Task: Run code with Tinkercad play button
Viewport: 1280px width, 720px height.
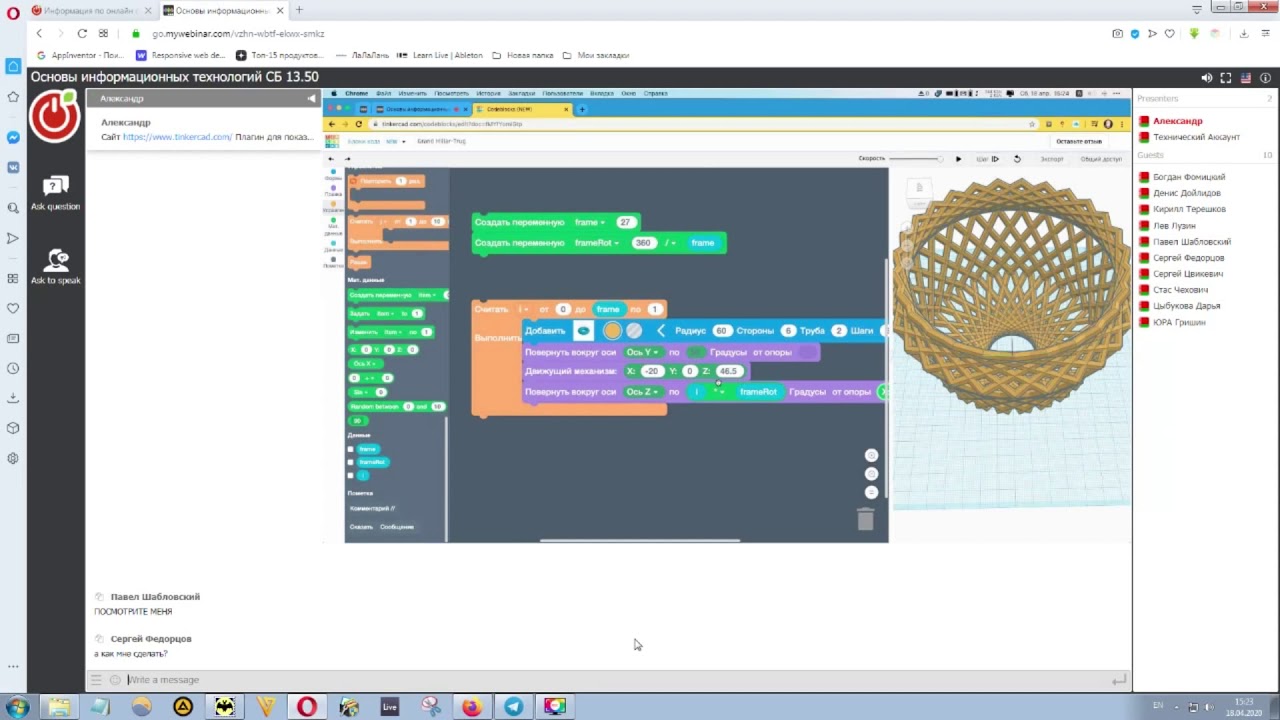Action: click(x=958, y=159)
